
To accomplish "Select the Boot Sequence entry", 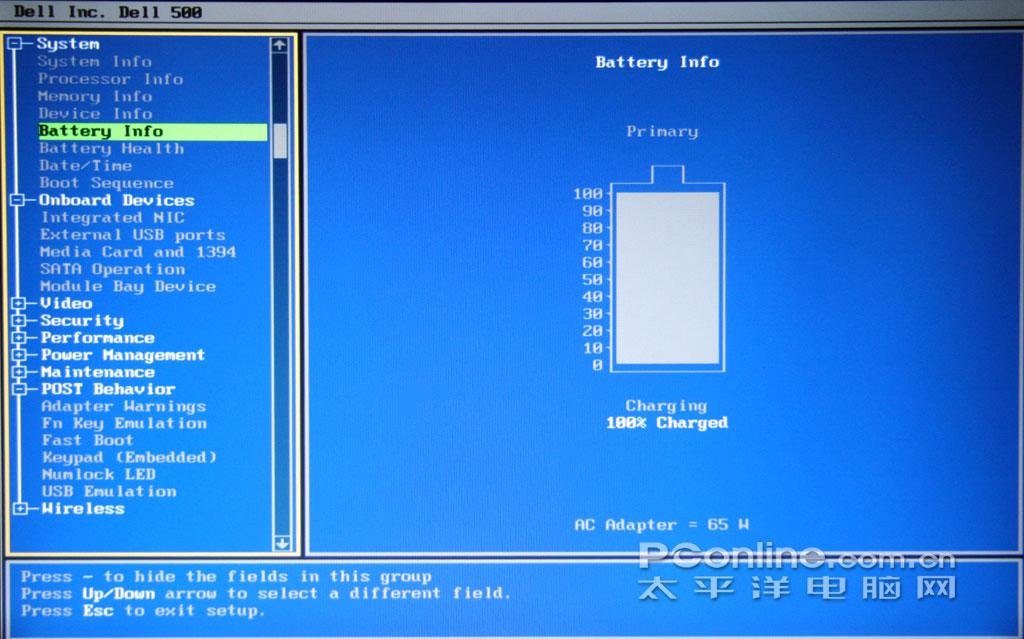I will [x=106, y=183].
